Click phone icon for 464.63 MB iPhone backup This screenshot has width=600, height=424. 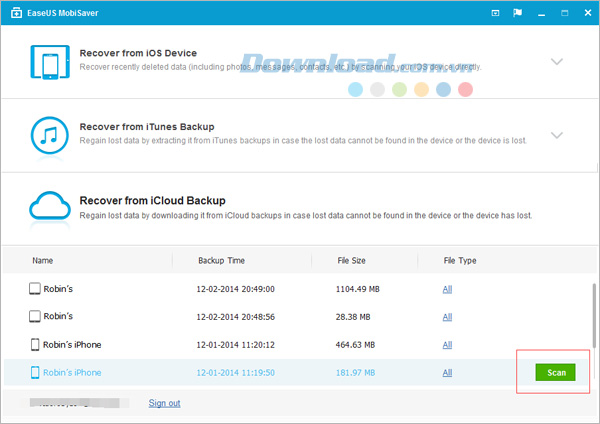coord(35,344)
